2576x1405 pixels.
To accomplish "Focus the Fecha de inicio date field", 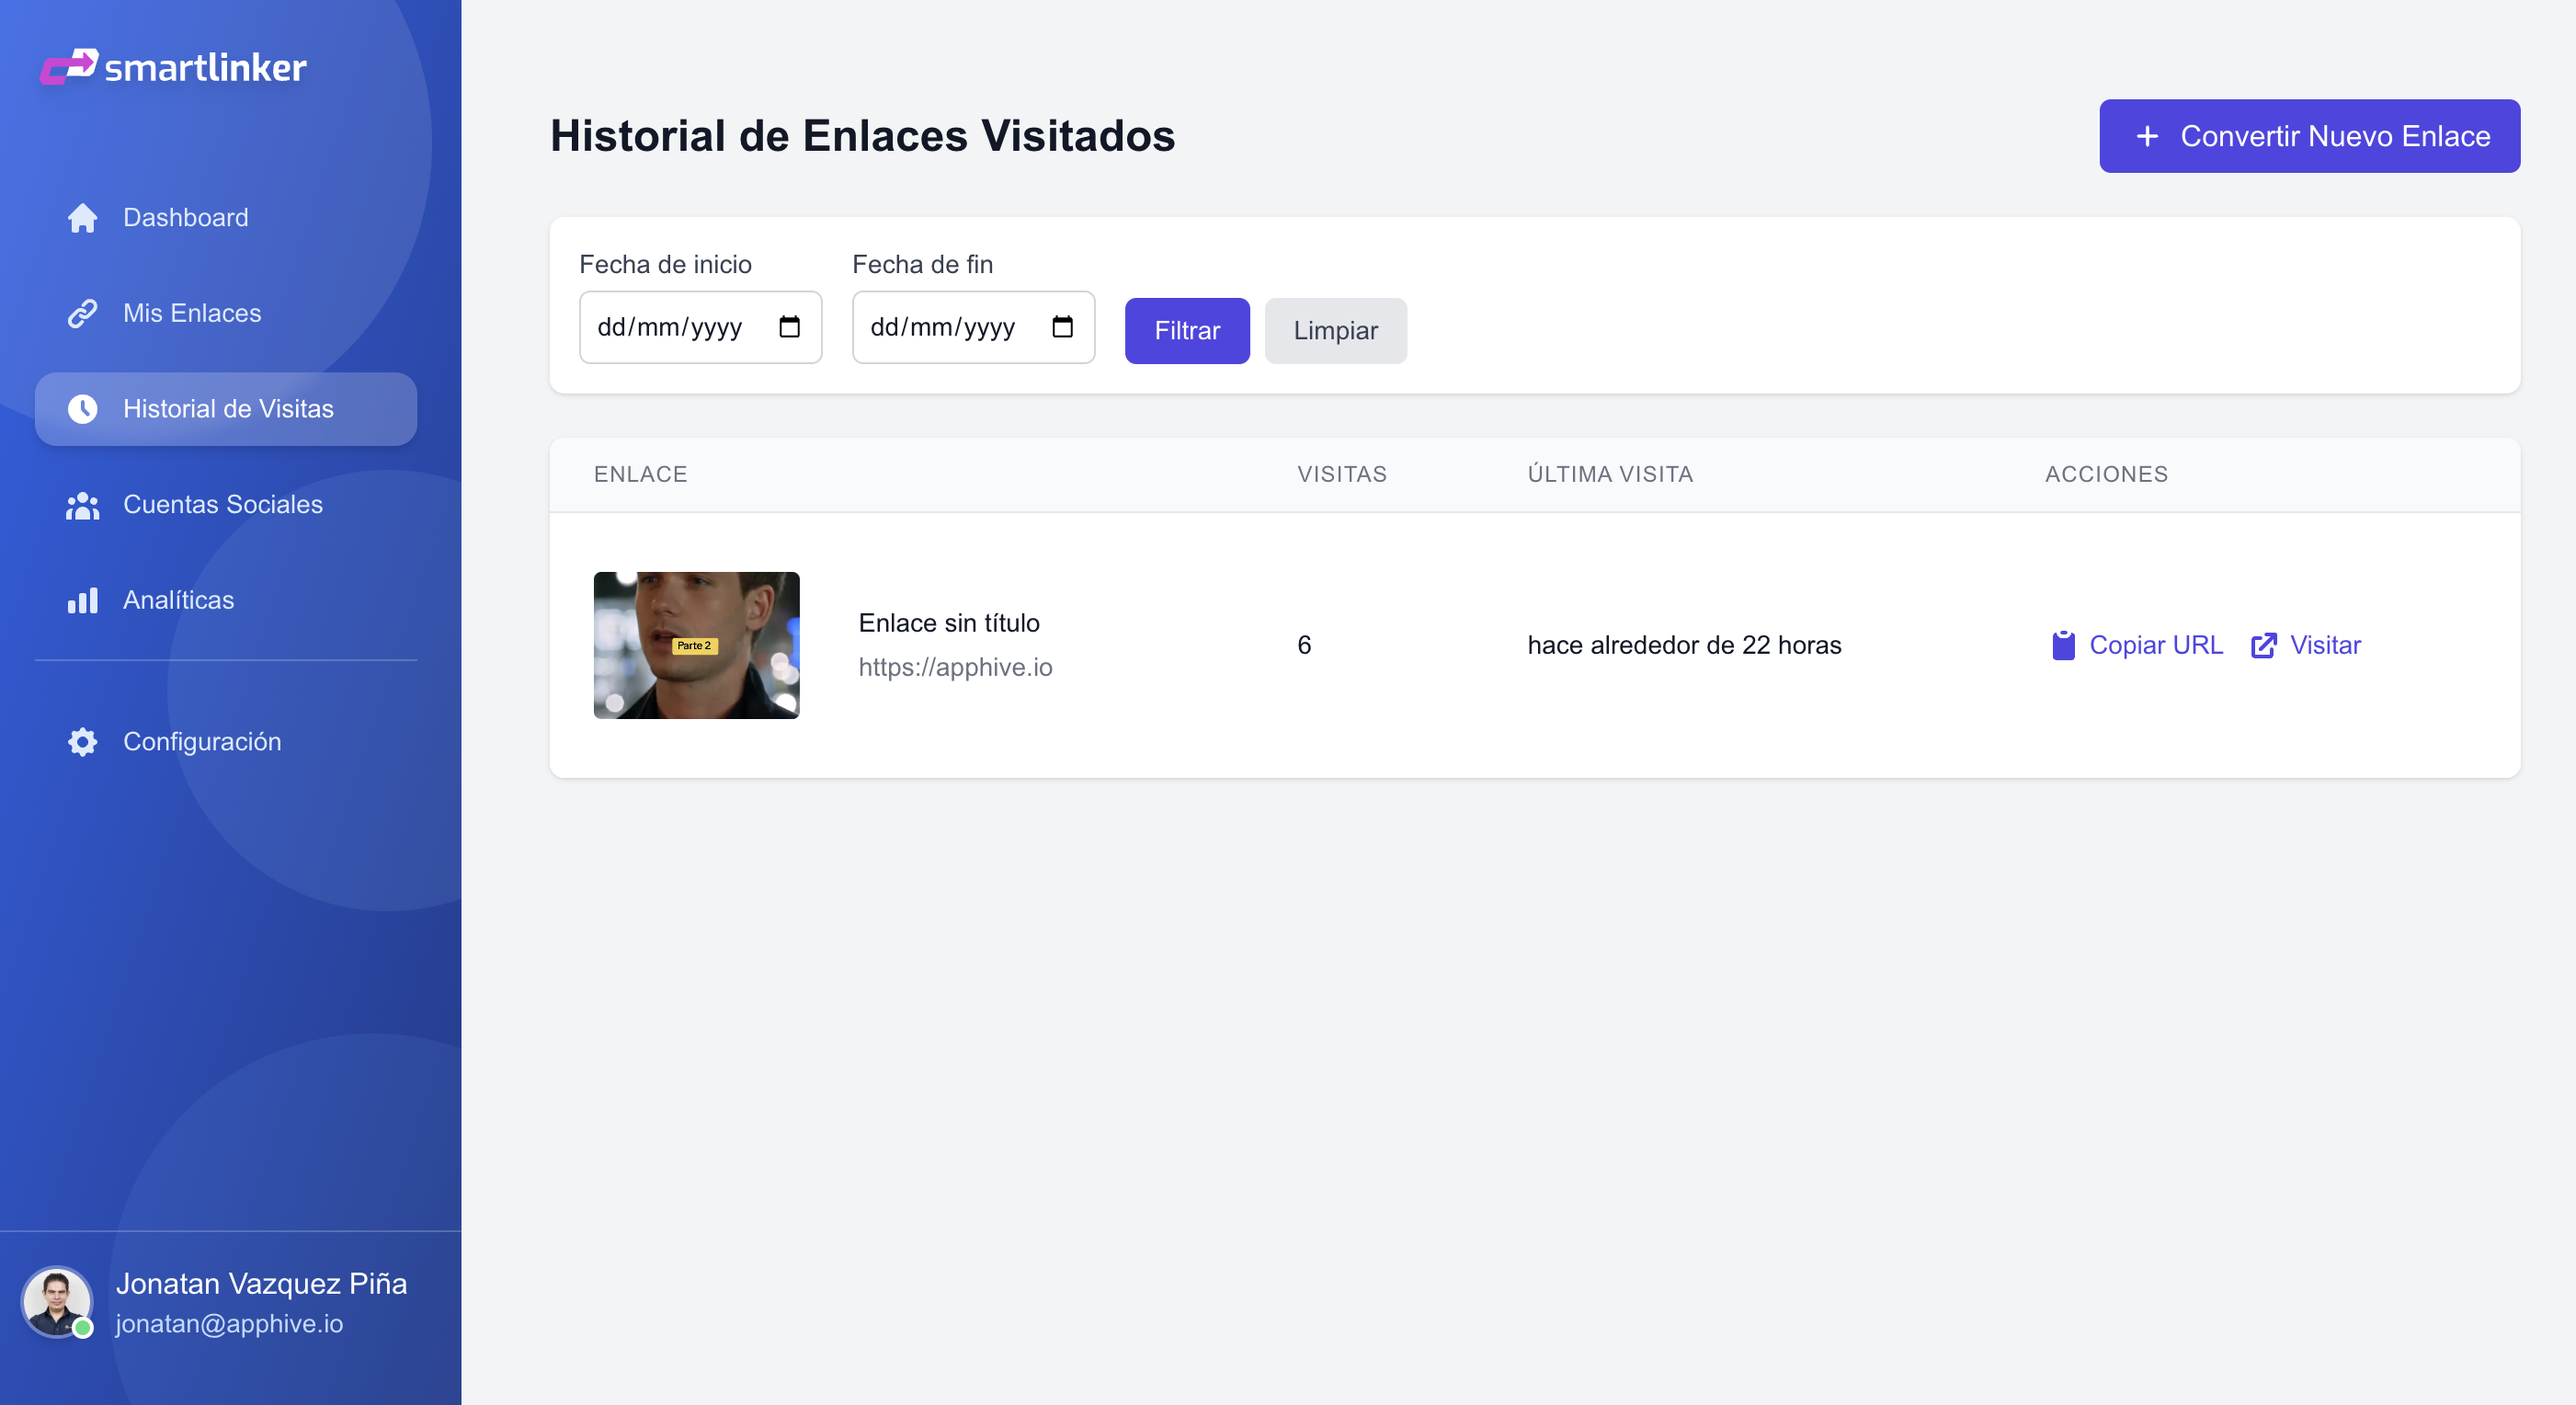I will click(x=670, y=327).
